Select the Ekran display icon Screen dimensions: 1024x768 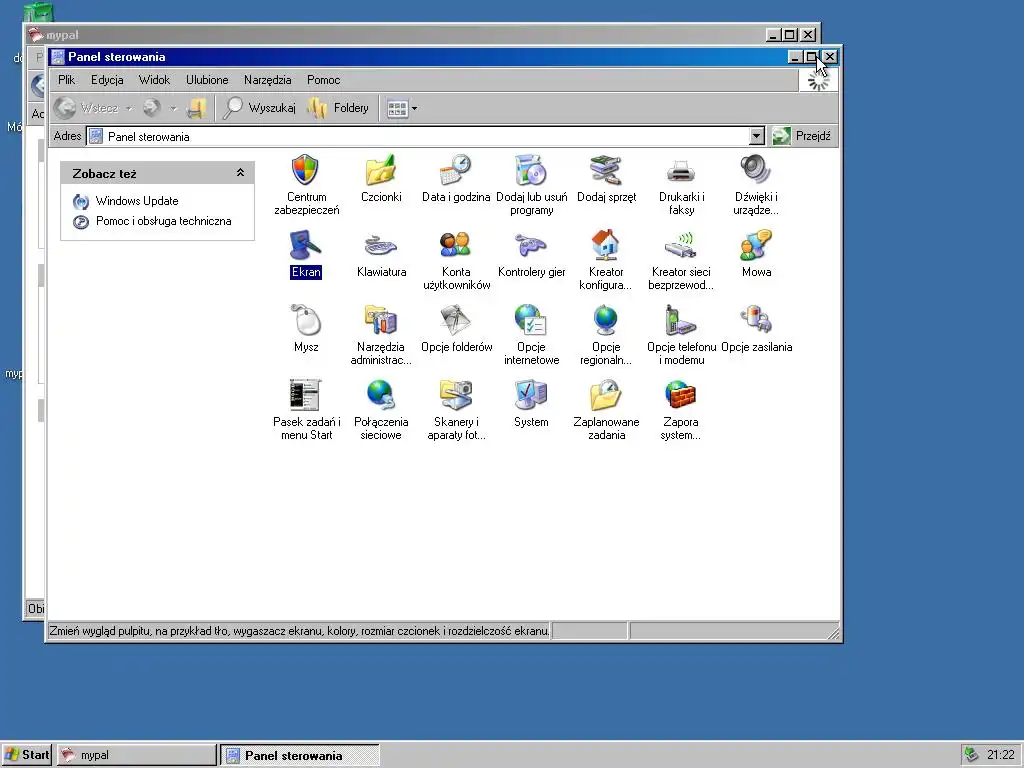306,246
